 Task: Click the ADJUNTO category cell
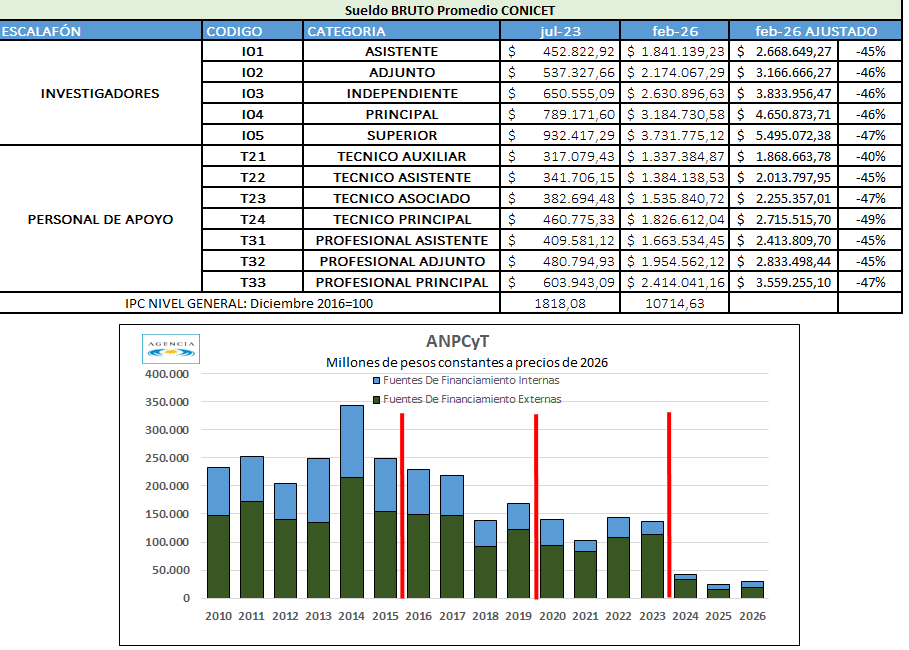pyautogui.click(x=401, y=72)
